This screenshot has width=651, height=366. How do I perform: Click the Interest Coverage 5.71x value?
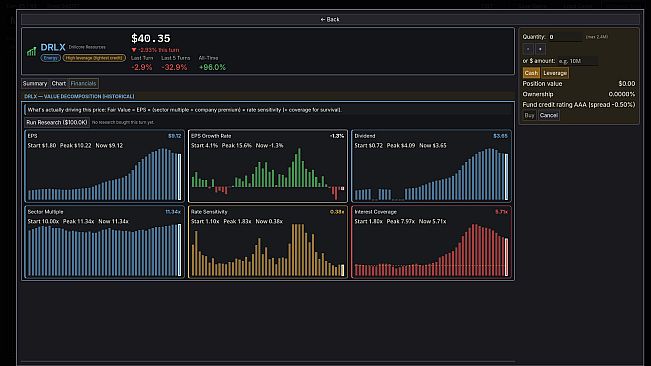[502, 212]
